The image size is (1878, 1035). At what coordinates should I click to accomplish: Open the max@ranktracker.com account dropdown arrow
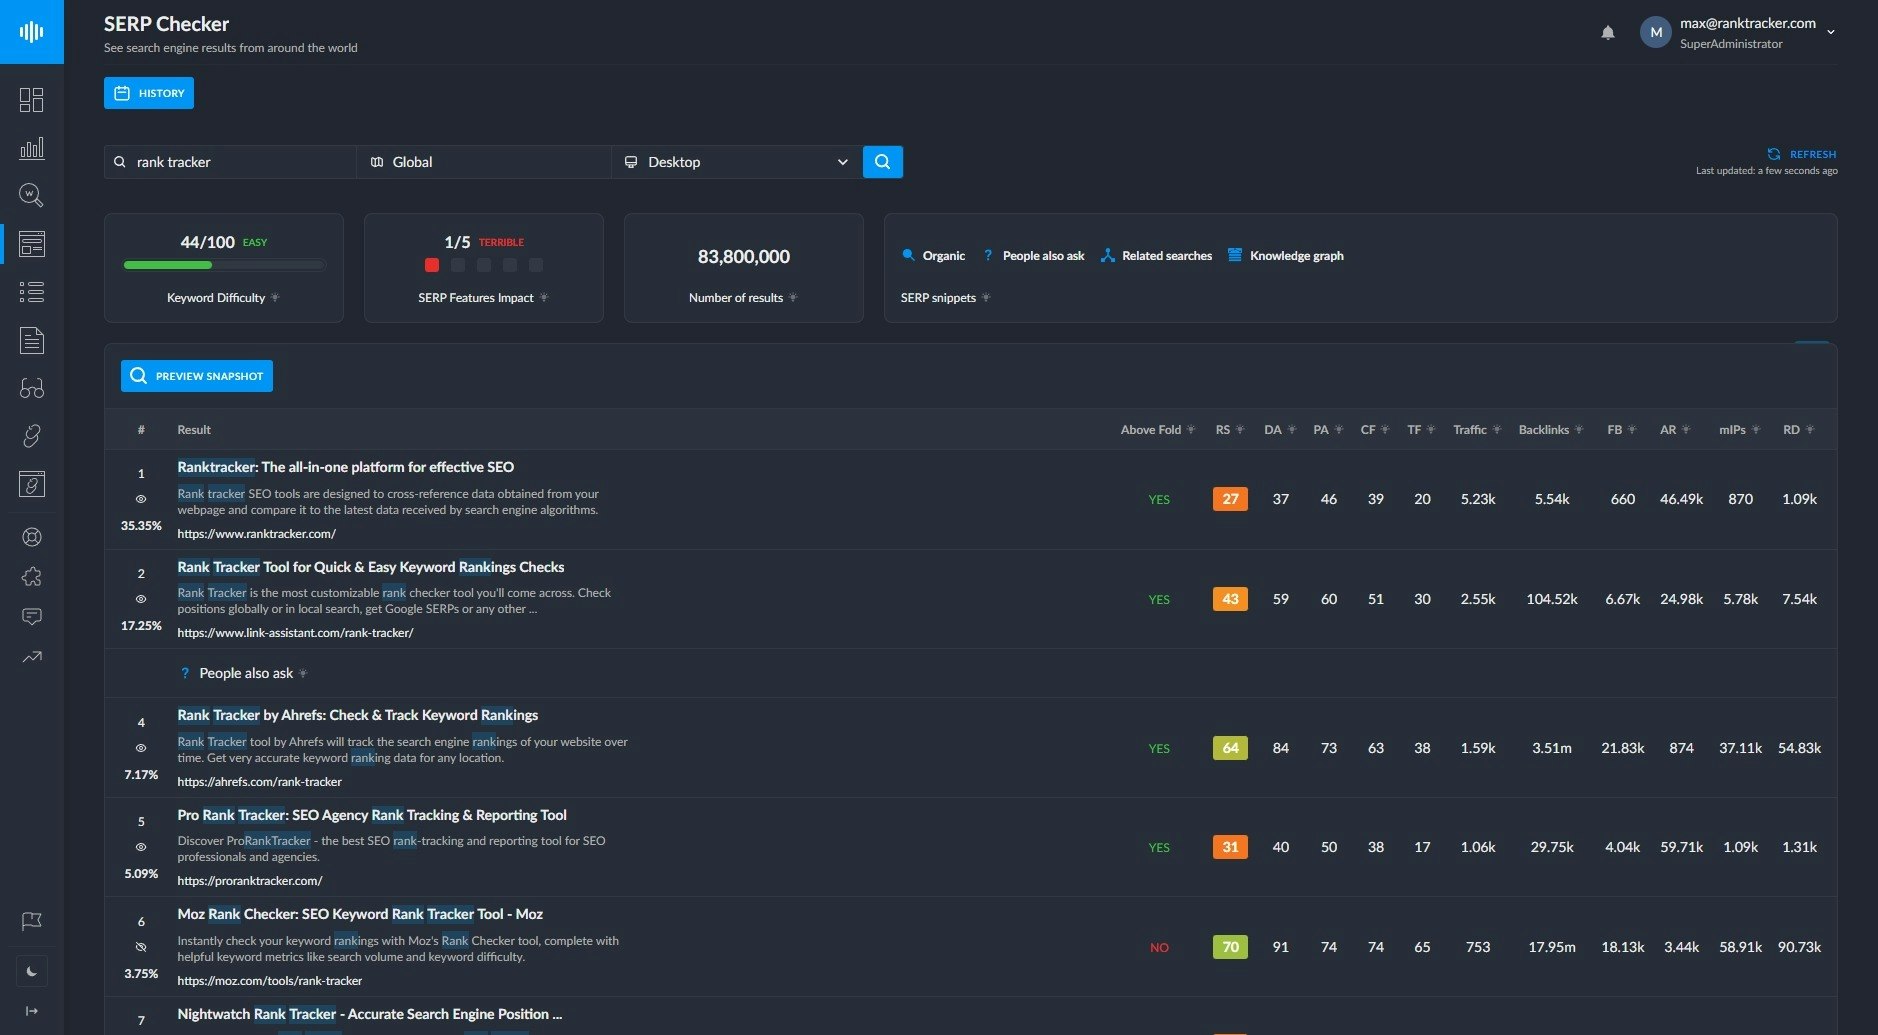coord(1831,32)
